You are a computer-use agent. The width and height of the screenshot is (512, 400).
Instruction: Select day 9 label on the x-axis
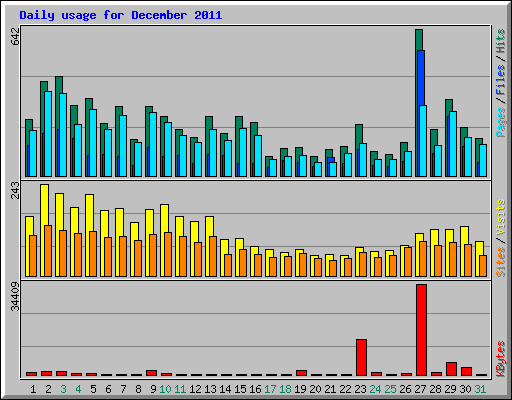point(153,389)
